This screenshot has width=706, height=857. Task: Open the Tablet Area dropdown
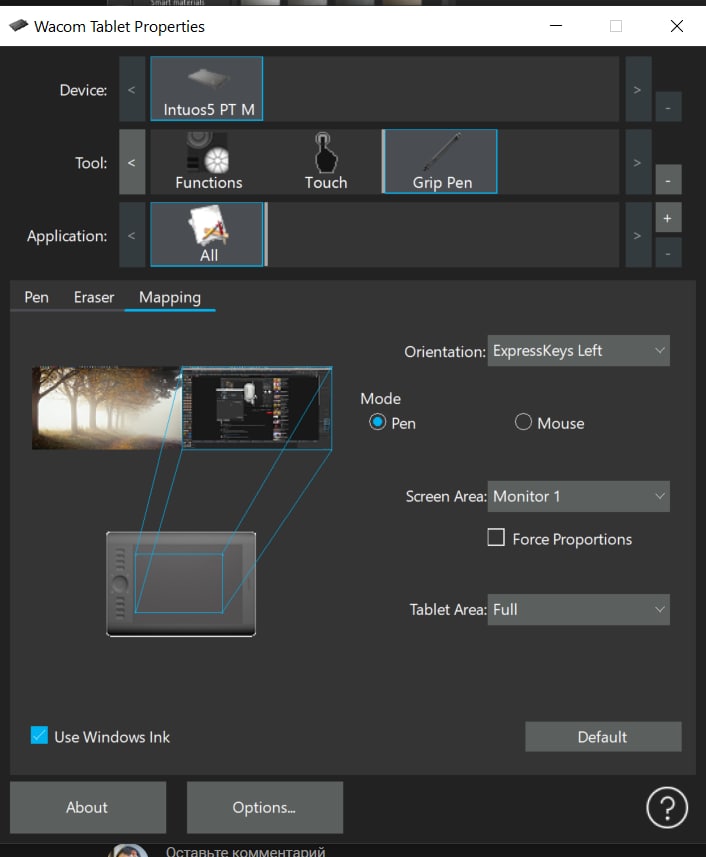tap(578, 609)
